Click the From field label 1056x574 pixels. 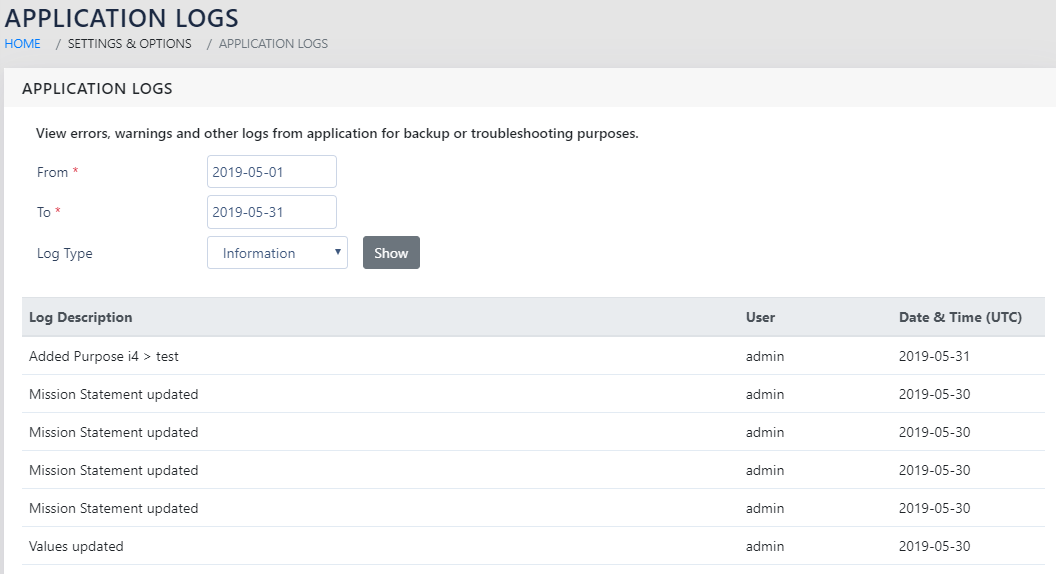click(52, 172)
